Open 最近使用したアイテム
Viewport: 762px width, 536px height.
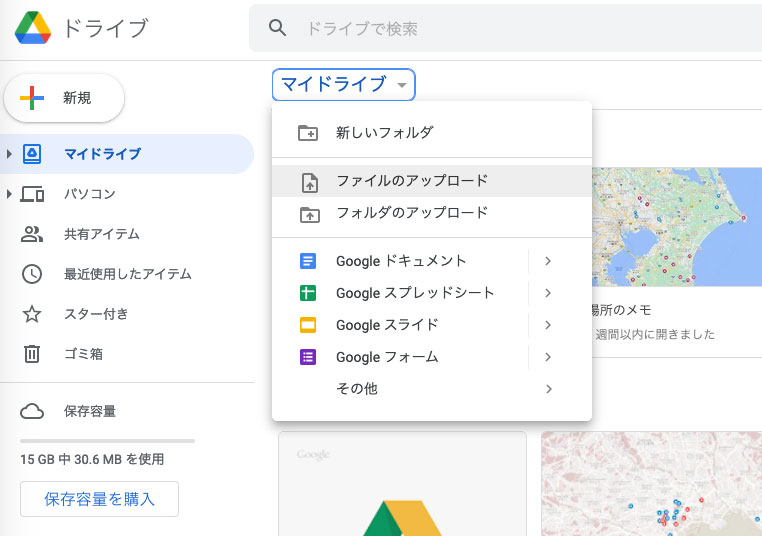[x=126, y=274]
